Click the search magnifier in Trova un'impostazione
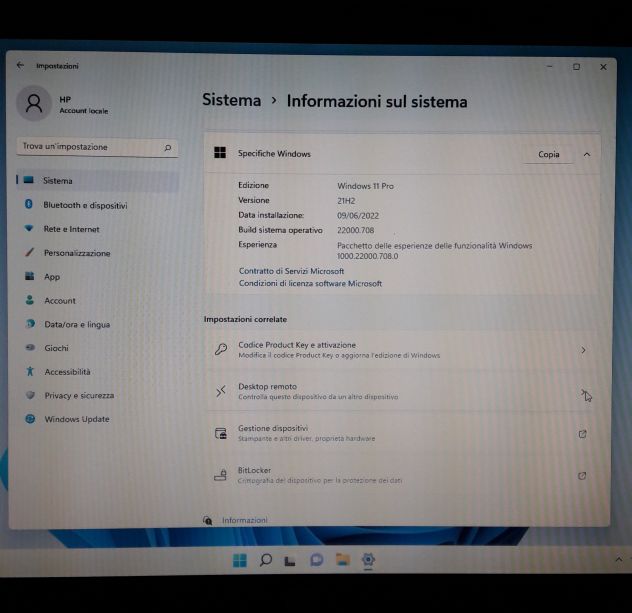Screen dimensions: 632x613 point(168,148)
